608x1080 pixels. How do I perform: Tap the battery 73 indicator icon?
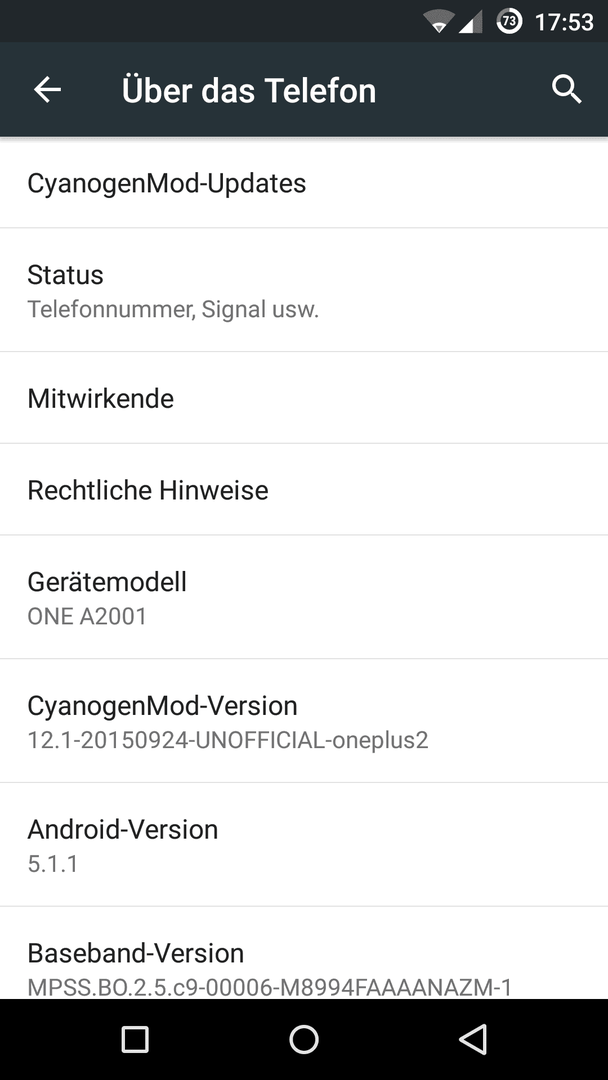[509, 21]
